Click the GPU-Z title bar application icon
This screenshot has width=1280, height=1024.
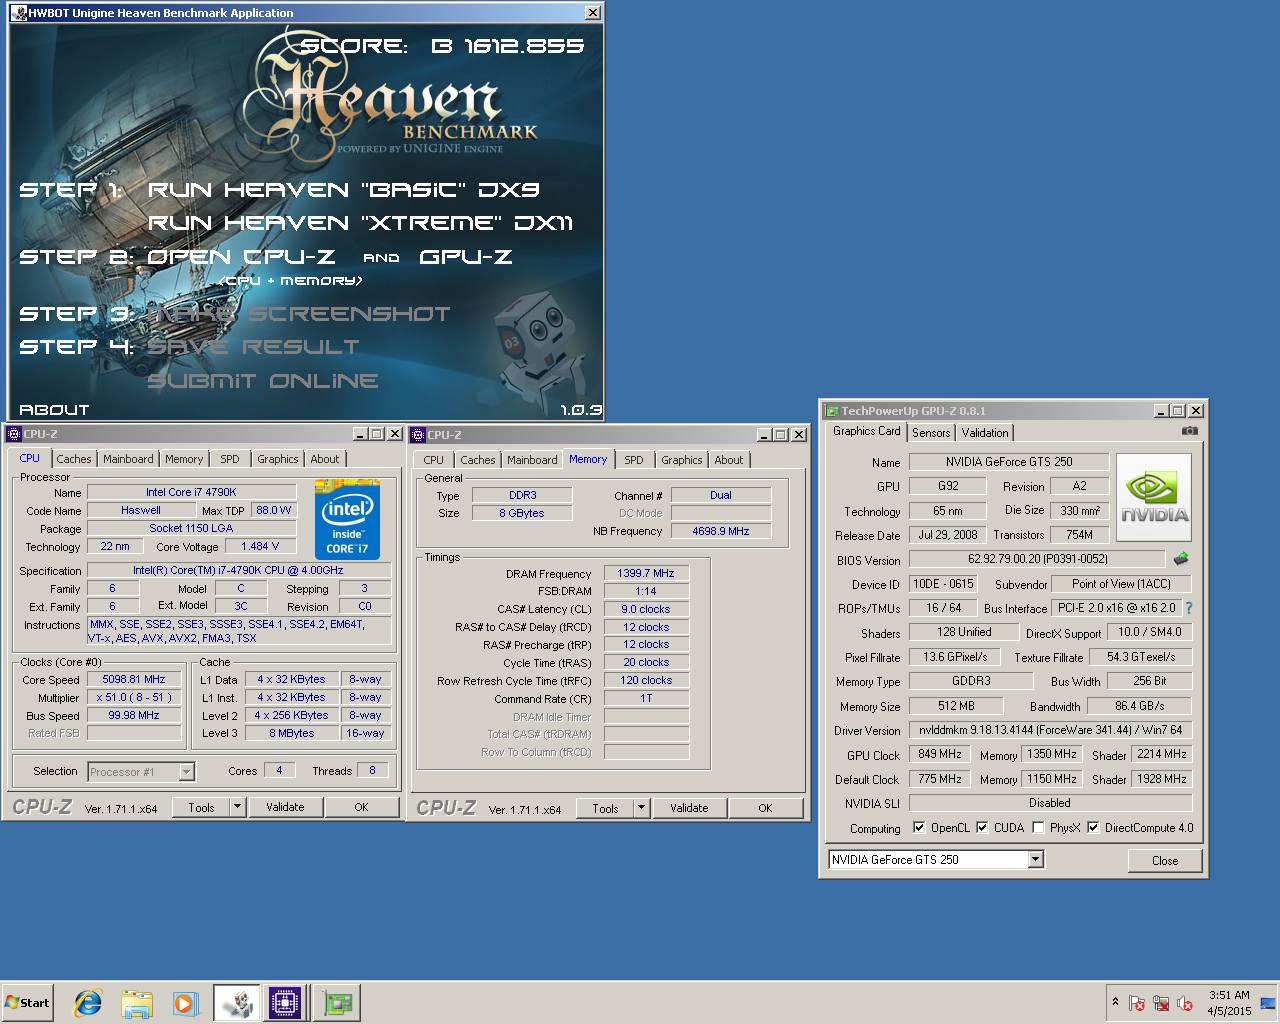click(832, 411)
